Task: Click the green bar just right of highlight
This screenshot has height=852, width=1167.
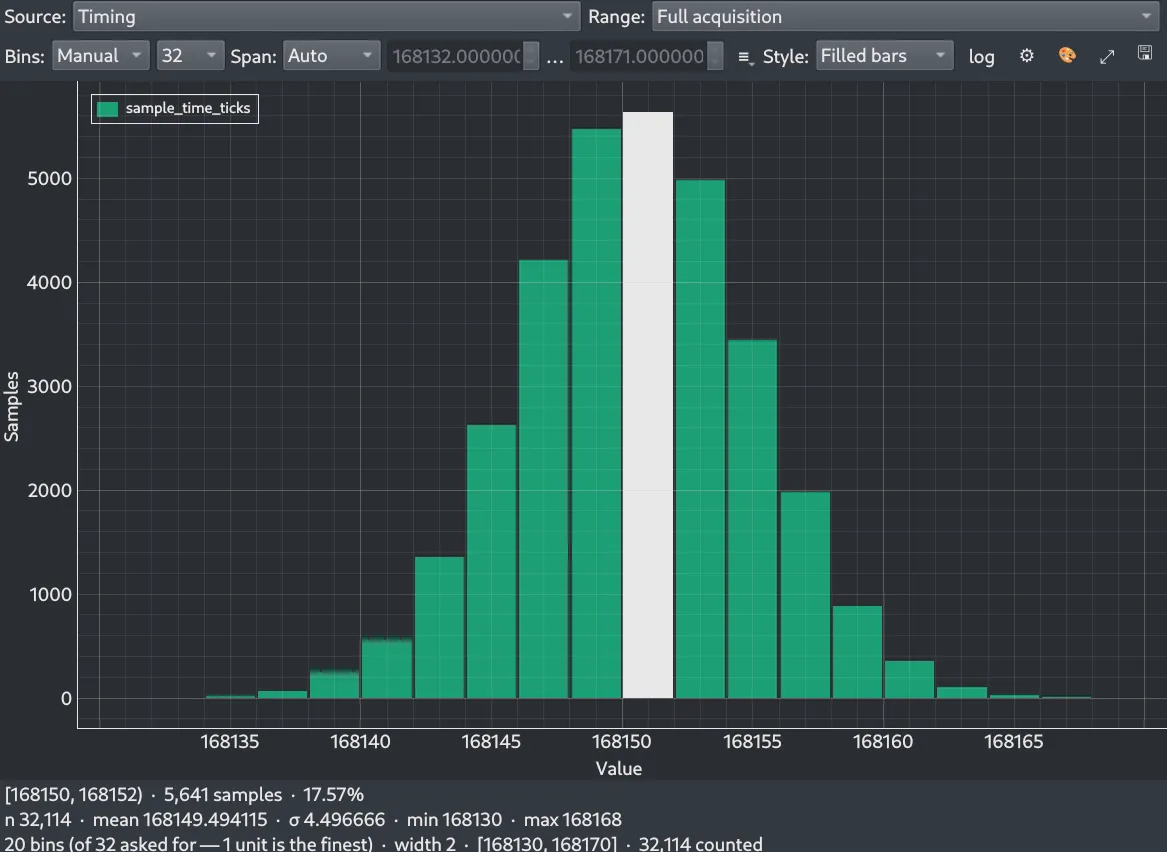Action: 700,439
